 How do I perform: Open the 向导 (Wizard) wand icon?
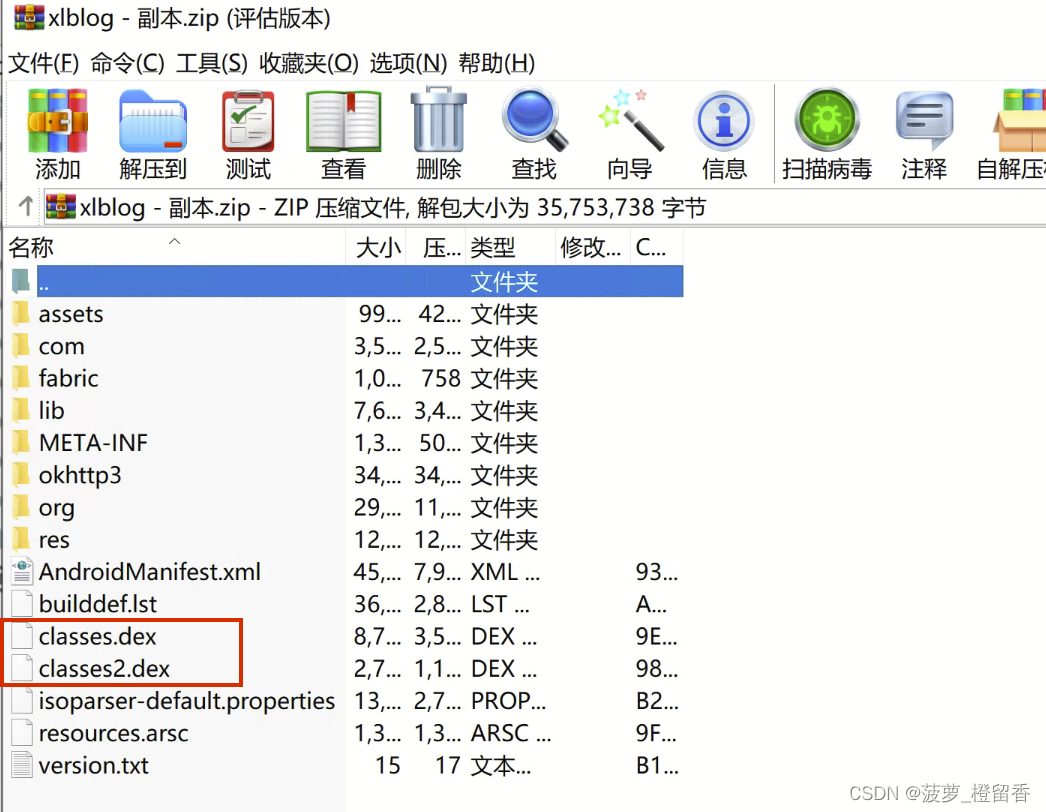tap(630, 120)
